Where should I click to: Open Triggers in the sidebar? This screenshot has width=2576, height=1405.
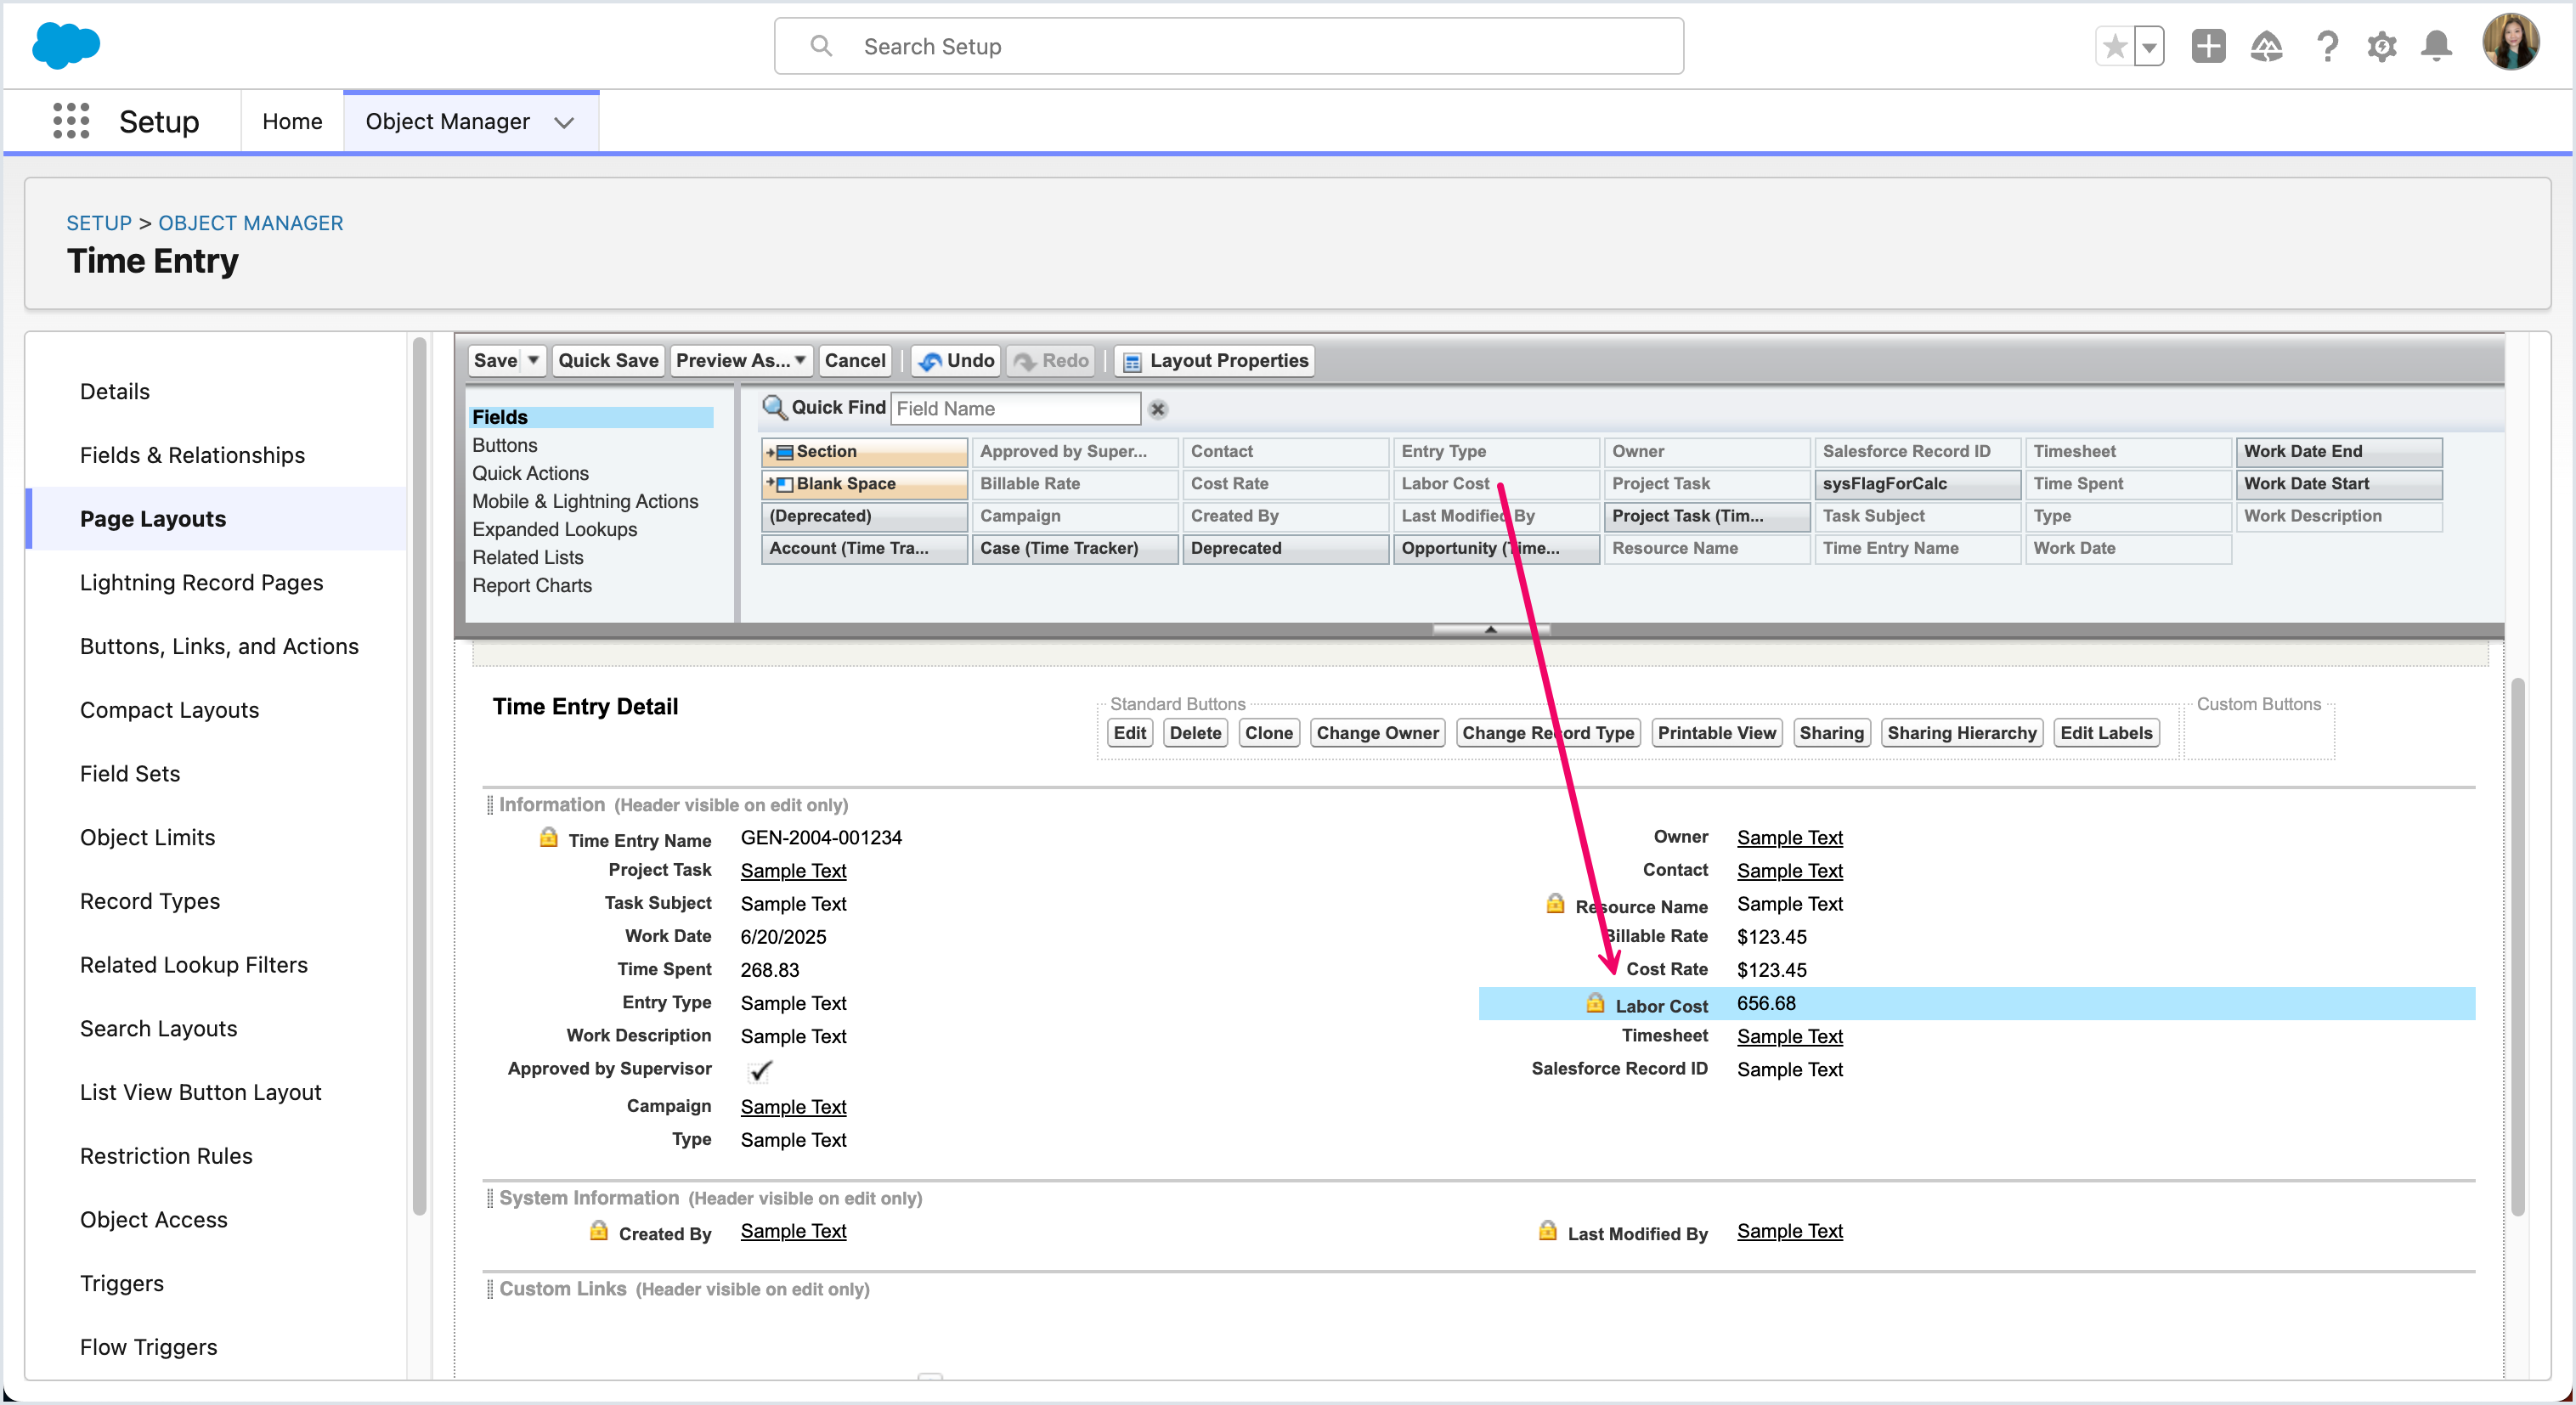[x=122, y=1283]
